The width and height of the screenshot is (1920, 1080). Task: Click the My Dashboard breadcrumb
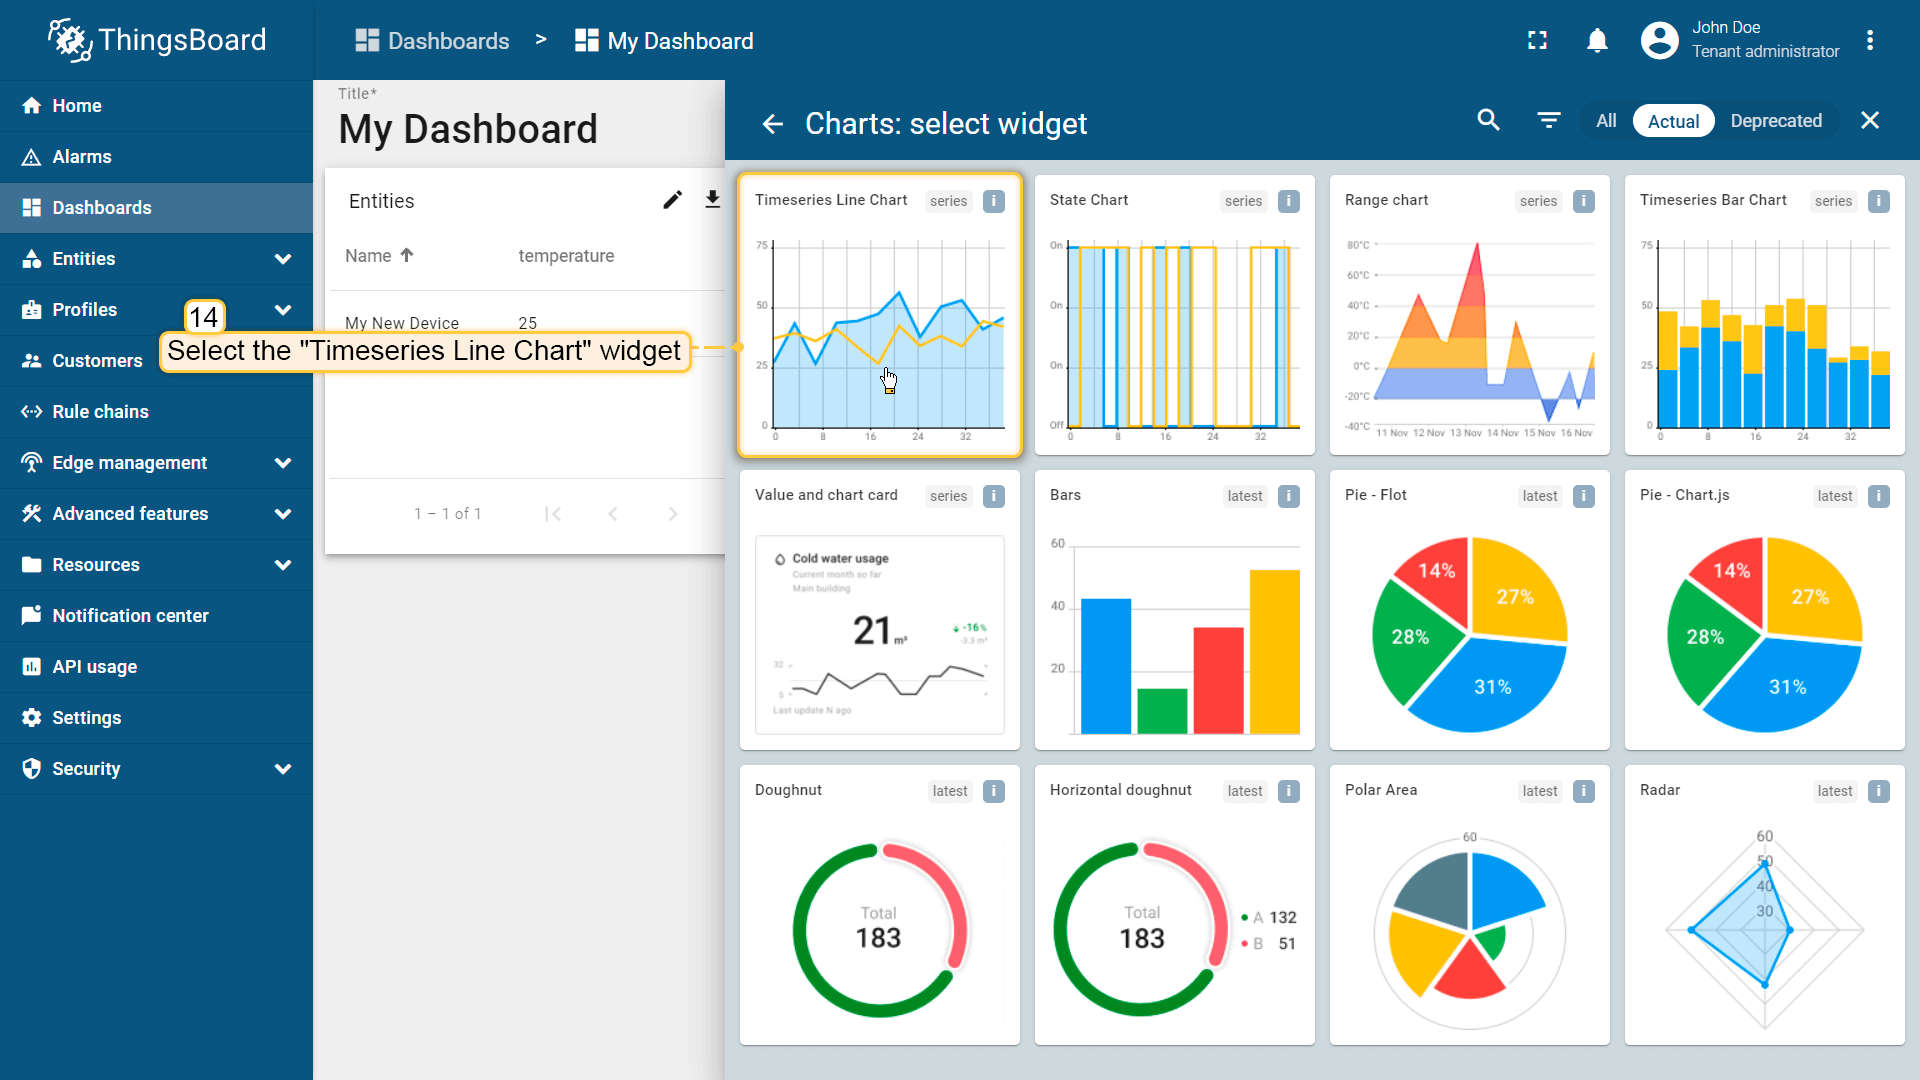tap(664, 41)
